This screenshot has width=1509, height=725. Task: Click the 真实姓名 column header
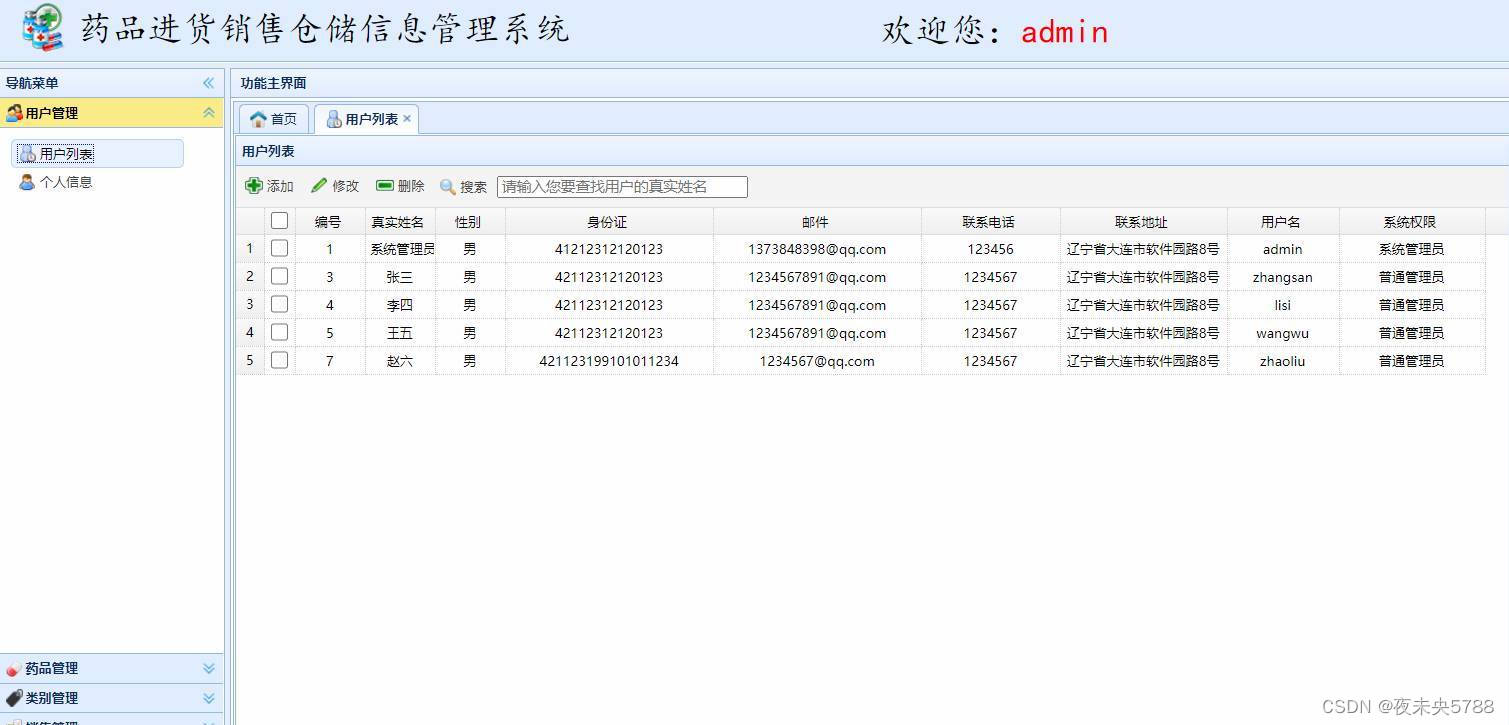400,222
